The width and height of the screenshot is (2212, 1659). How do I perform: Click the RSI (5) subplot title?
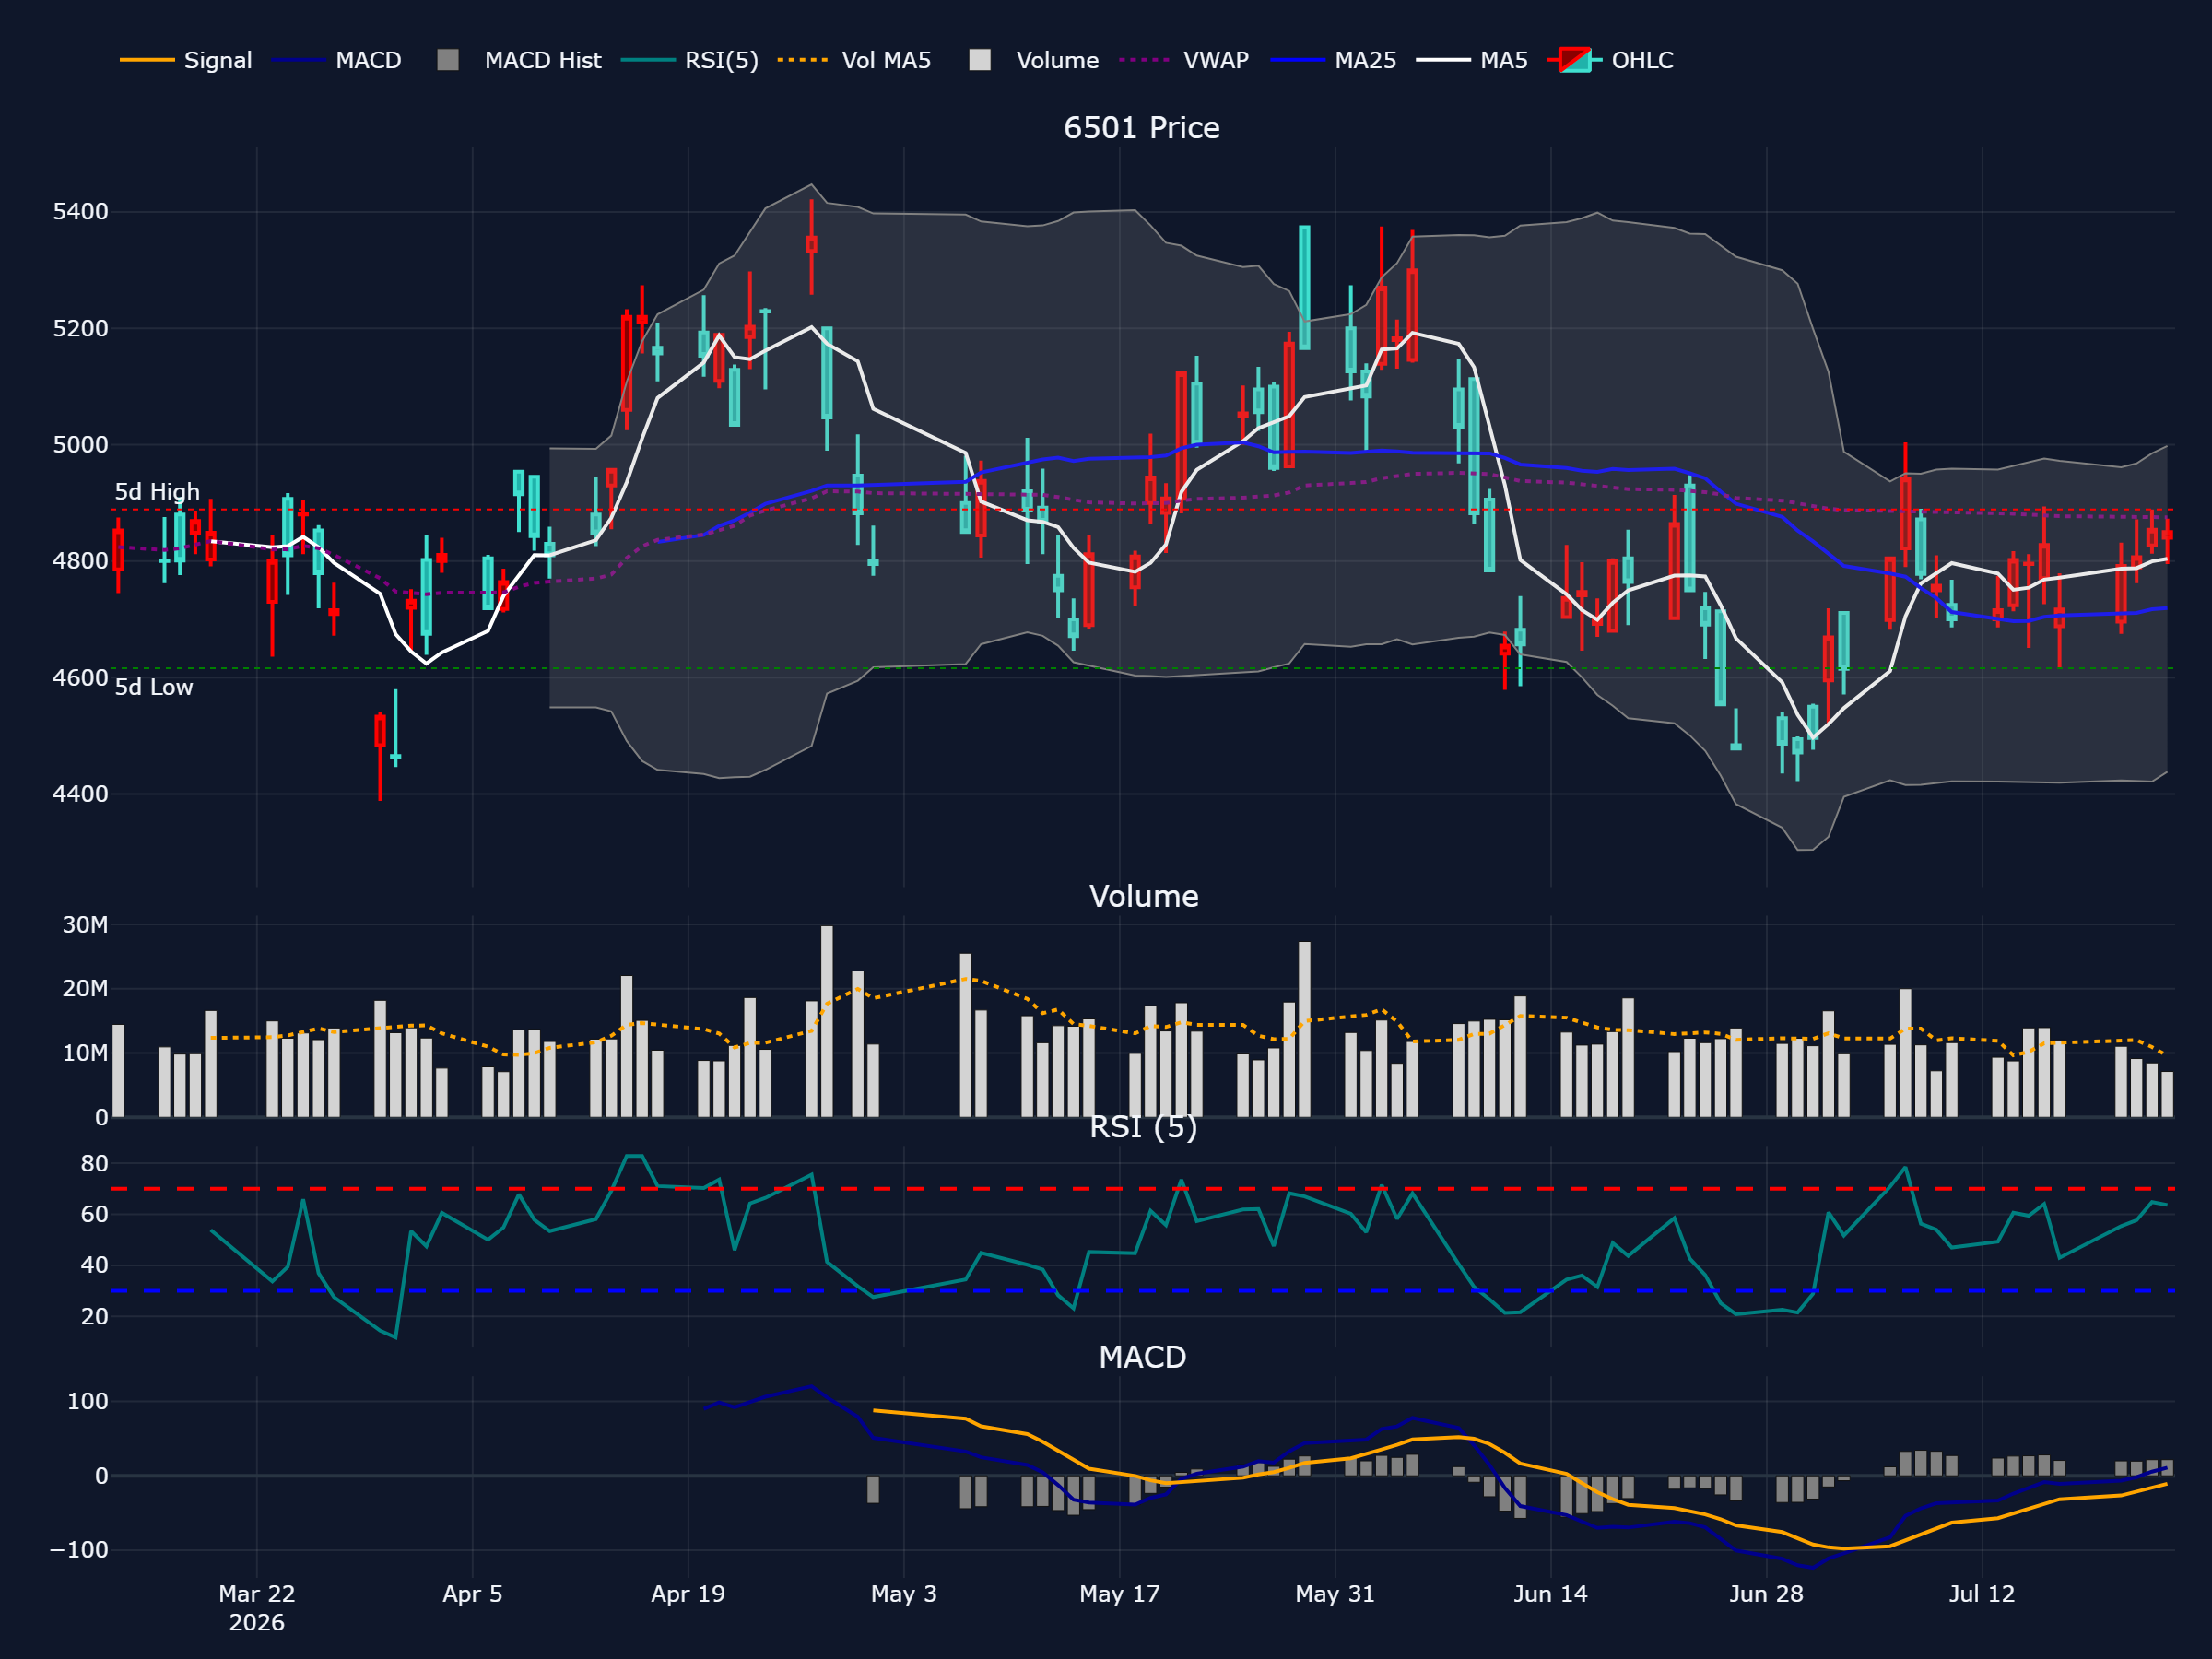1143,1127
